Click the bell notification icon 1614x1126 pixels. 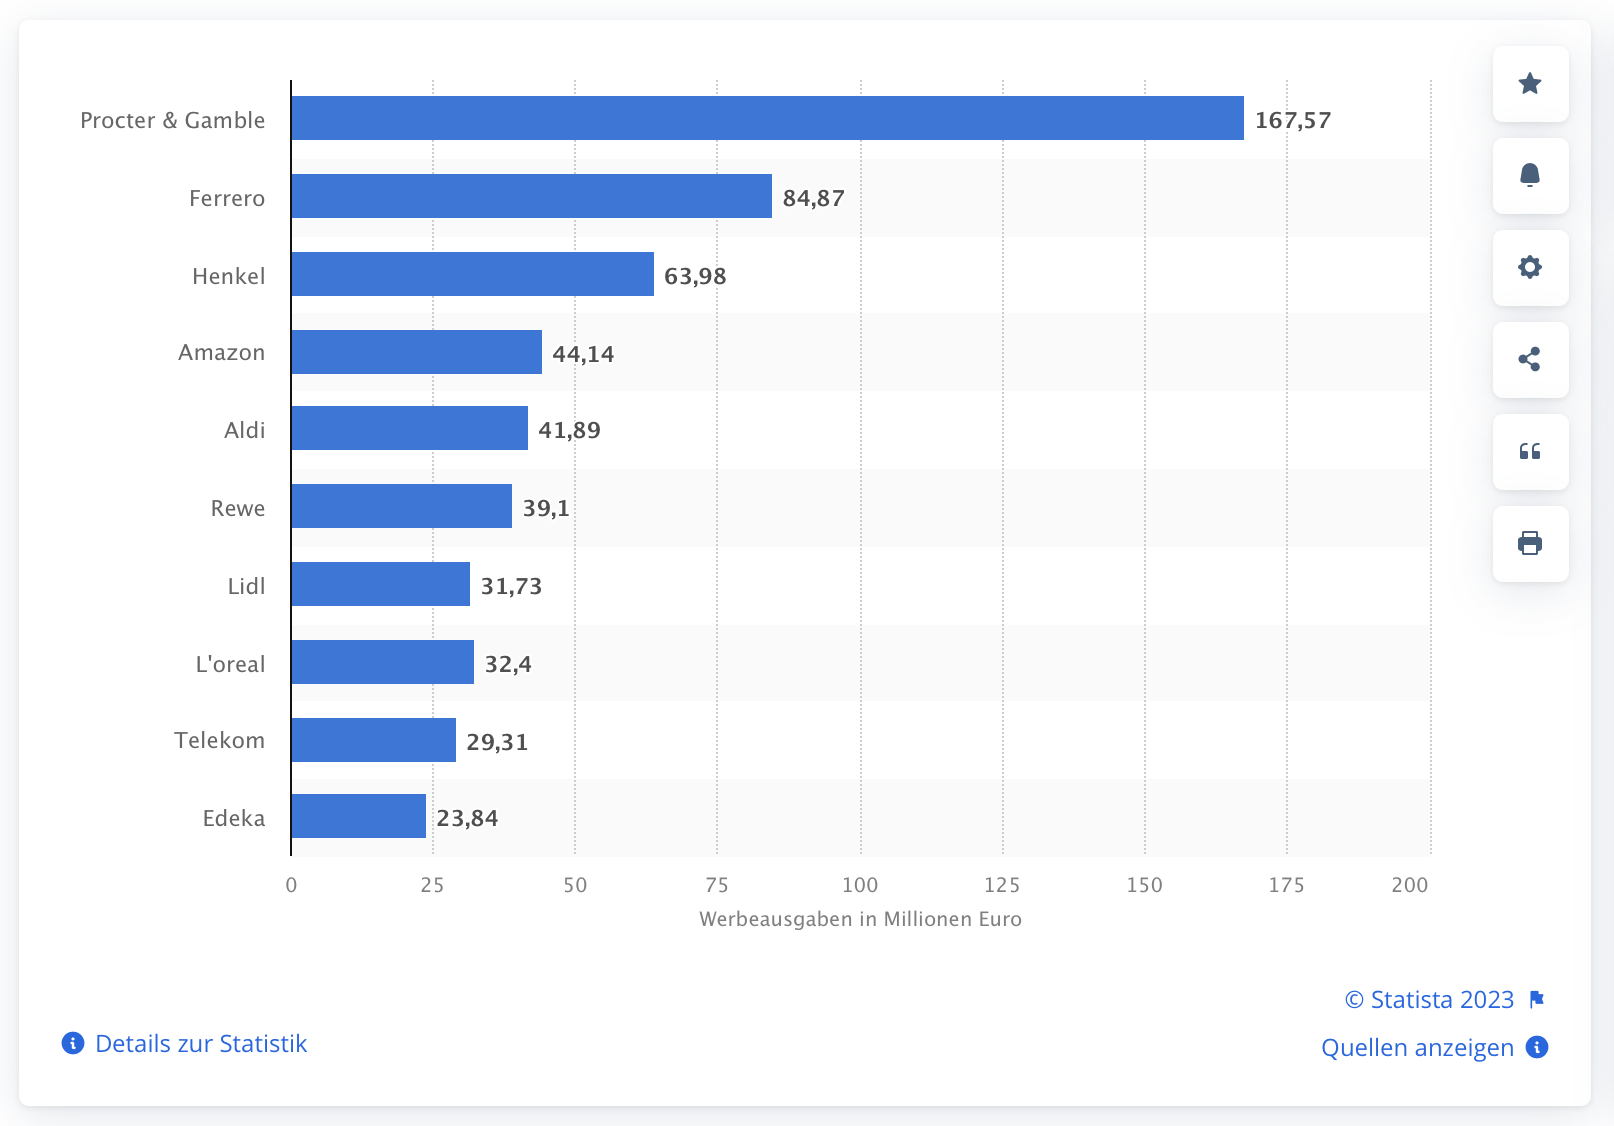pyautogui.click(x=1530, y=175)
